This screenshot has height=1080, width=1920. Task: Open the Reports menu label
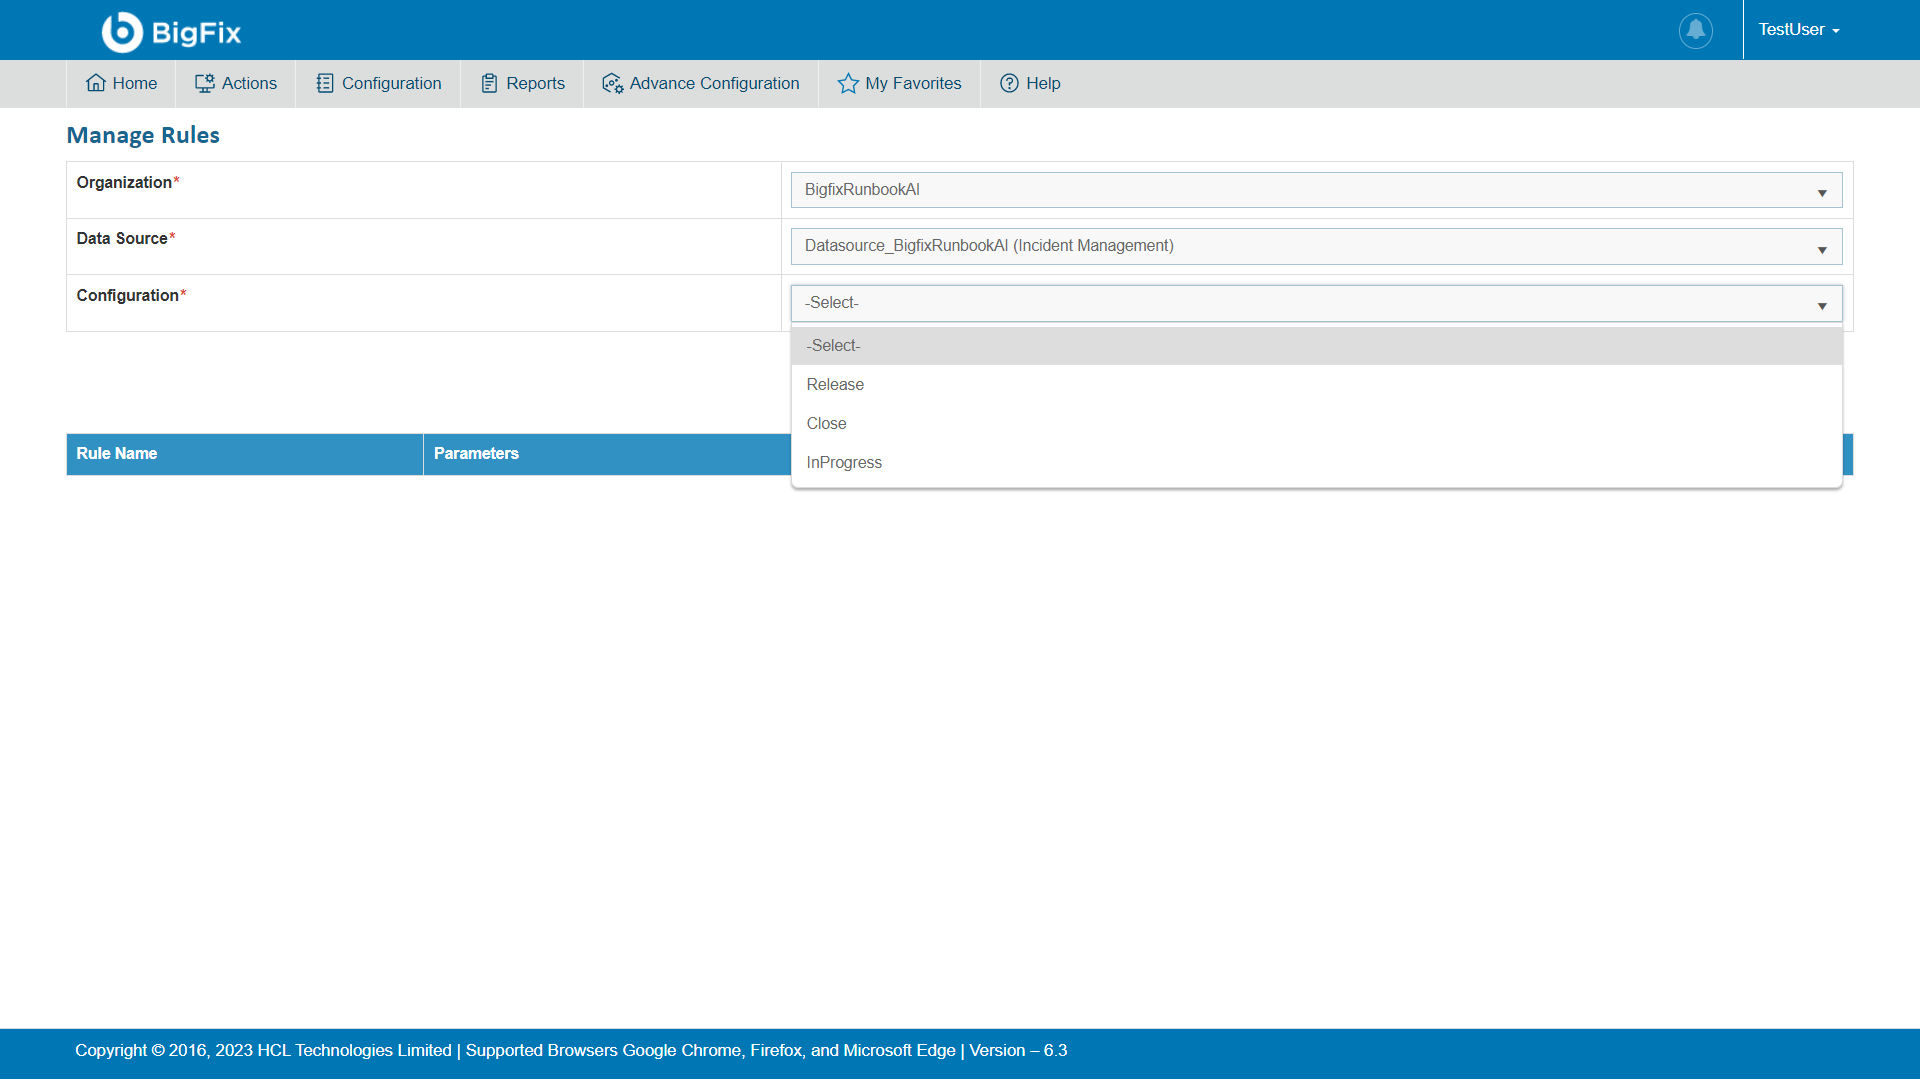pyautogui.click(x=535, y=84)
